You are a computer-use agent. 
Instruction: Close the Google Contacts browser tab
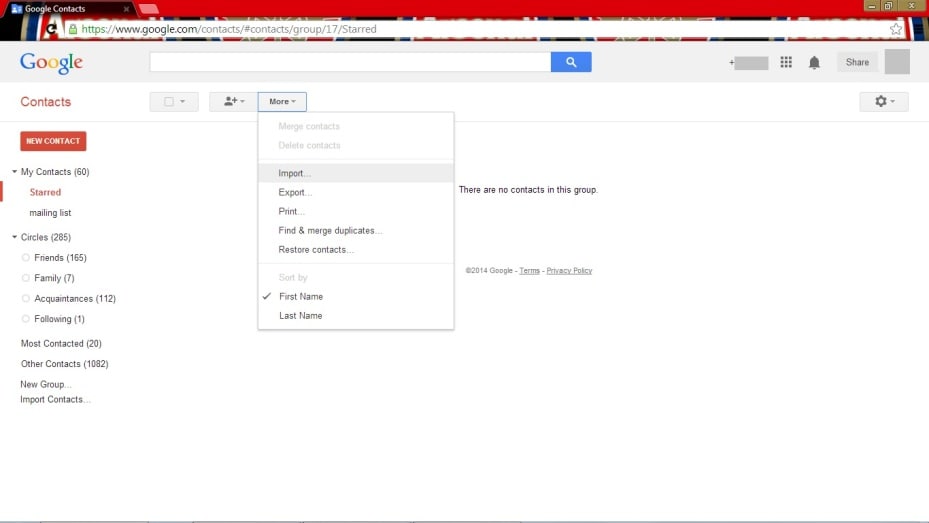[x=126, y=9]
